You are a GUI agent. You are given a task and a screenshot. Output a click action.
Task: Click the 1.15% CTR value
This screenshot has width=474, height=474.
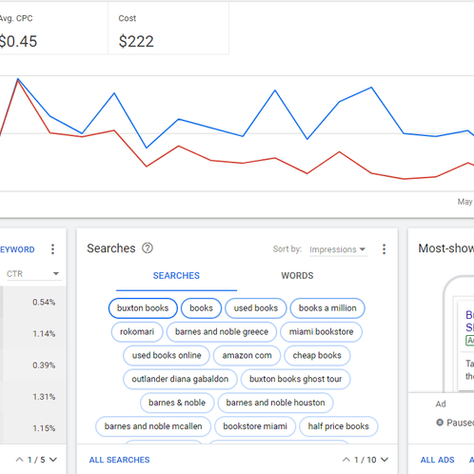[x=44, y=428]
